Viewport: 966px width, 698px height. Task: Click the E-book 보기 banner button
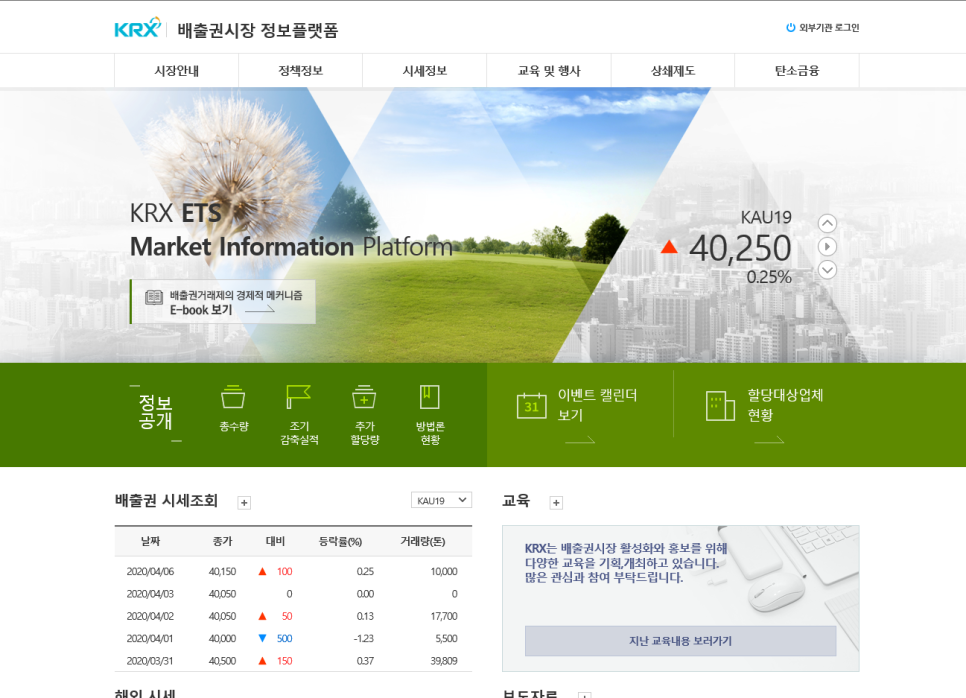pos(223,302)
